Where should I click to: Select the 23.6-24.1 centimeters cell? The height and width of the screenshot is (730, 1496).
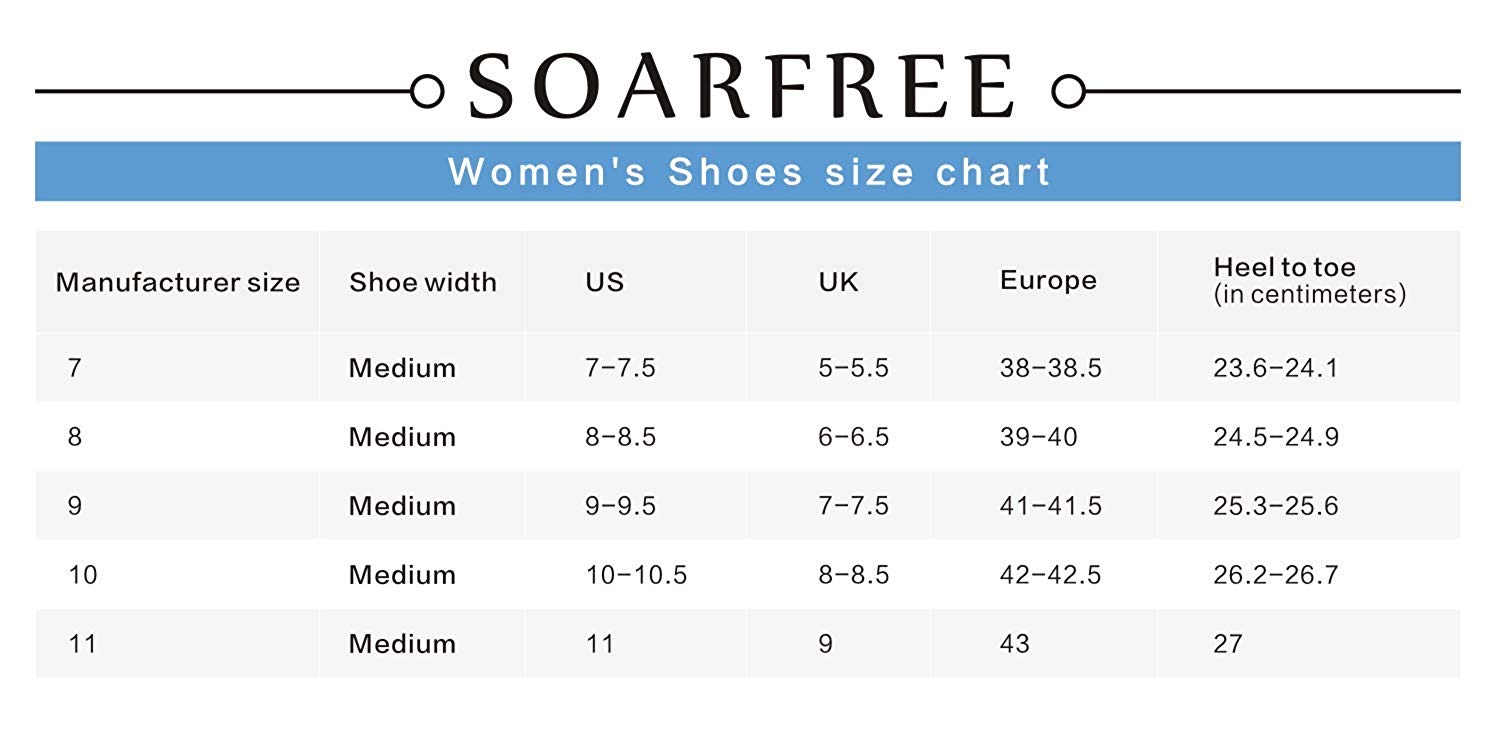point(1276,368)
